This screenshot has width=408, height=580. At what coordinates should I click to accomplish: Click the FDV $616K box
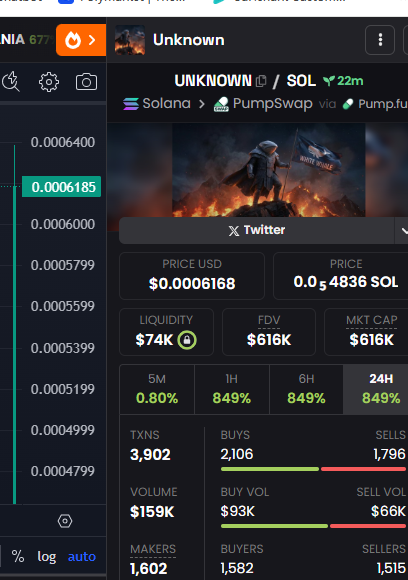(x=269, y=332)
